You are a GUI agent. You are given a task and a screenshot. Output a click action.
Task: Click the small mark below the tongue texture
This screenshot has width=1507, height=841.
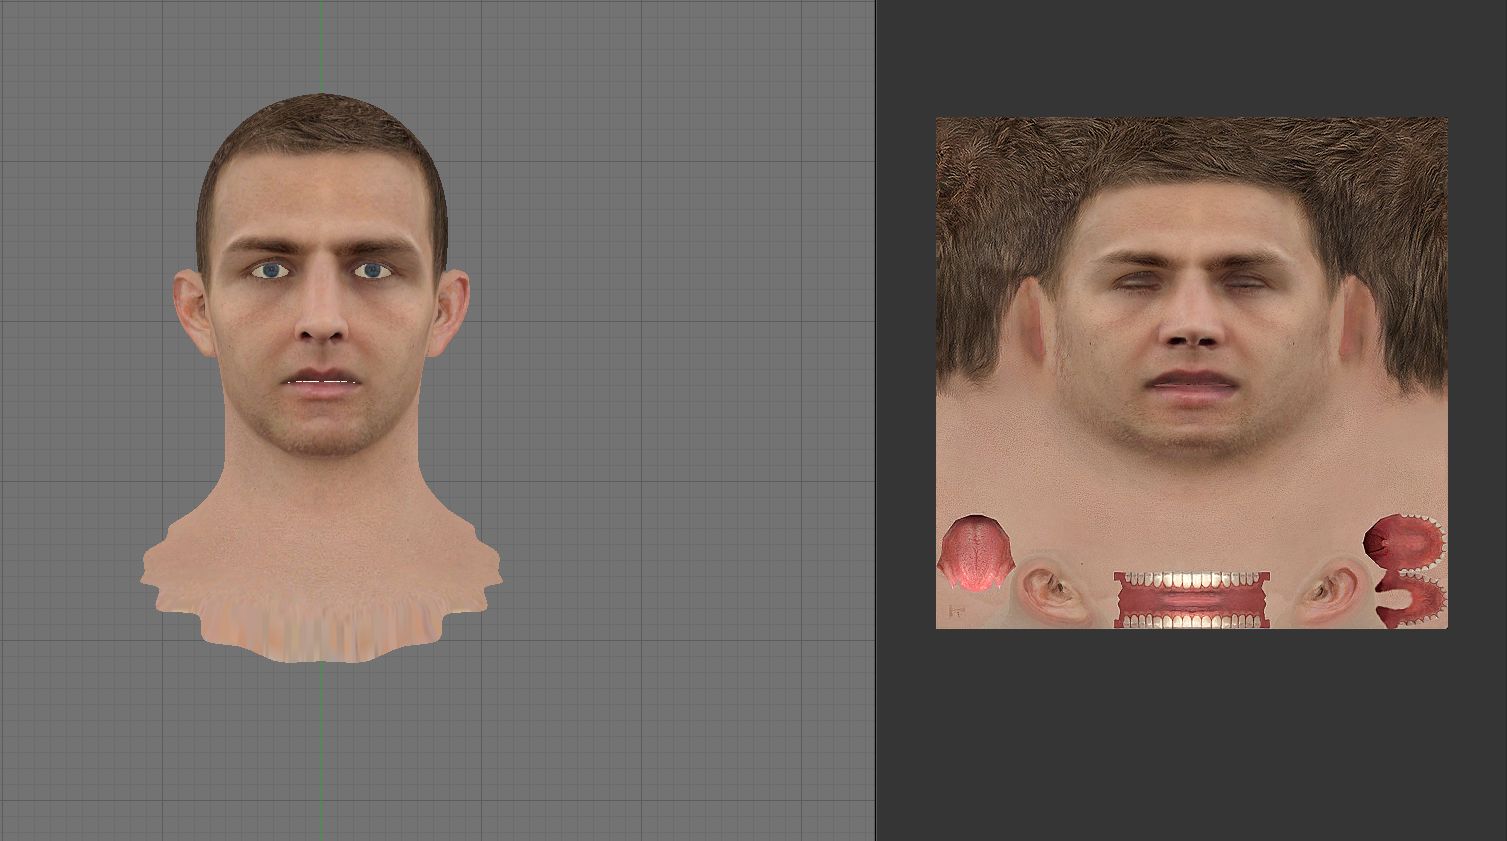tap(955, 611)
